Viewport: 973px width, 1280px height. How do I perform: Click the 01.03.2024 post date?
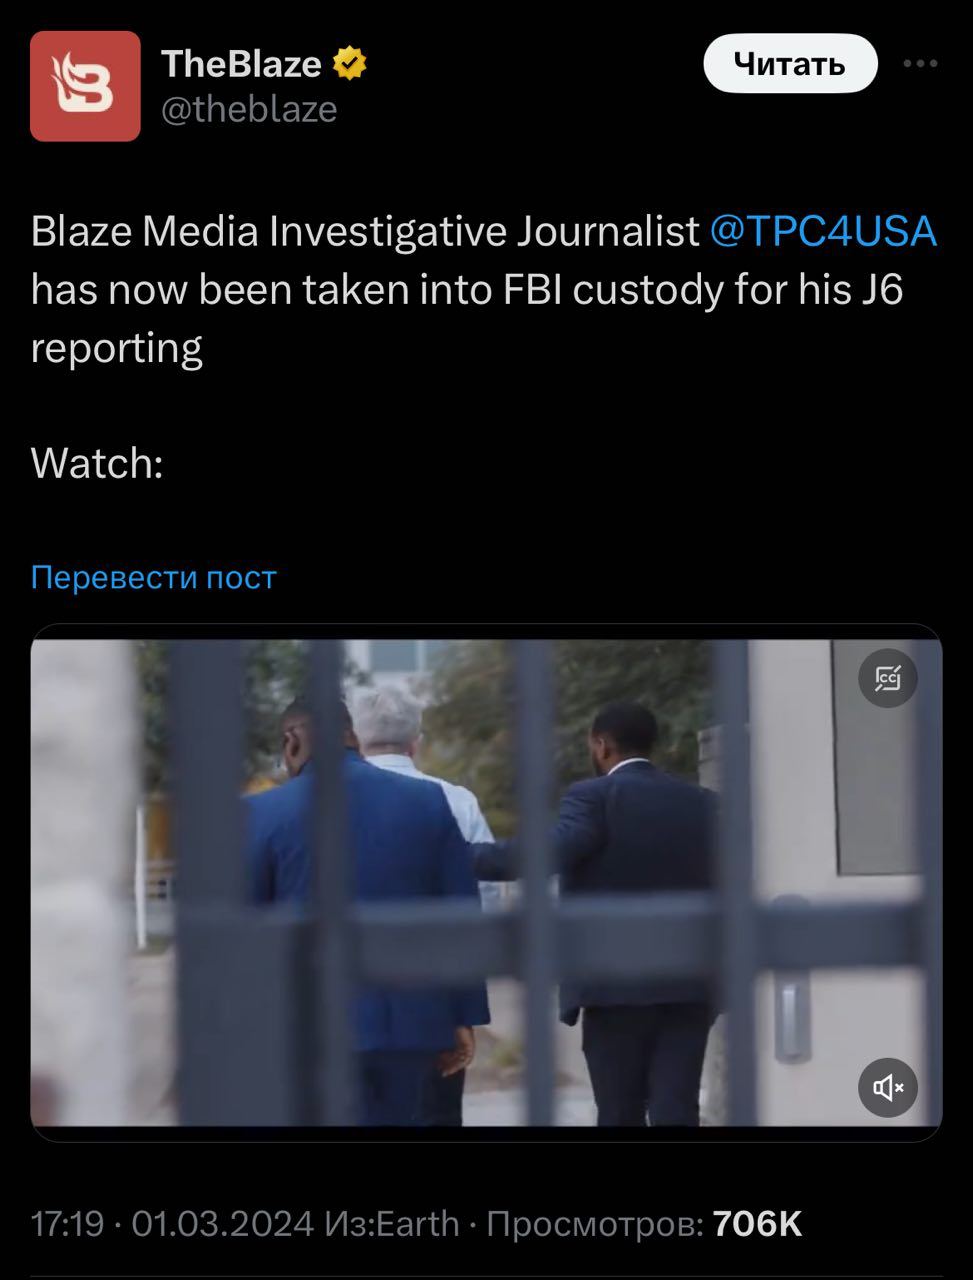(223, 1223)
